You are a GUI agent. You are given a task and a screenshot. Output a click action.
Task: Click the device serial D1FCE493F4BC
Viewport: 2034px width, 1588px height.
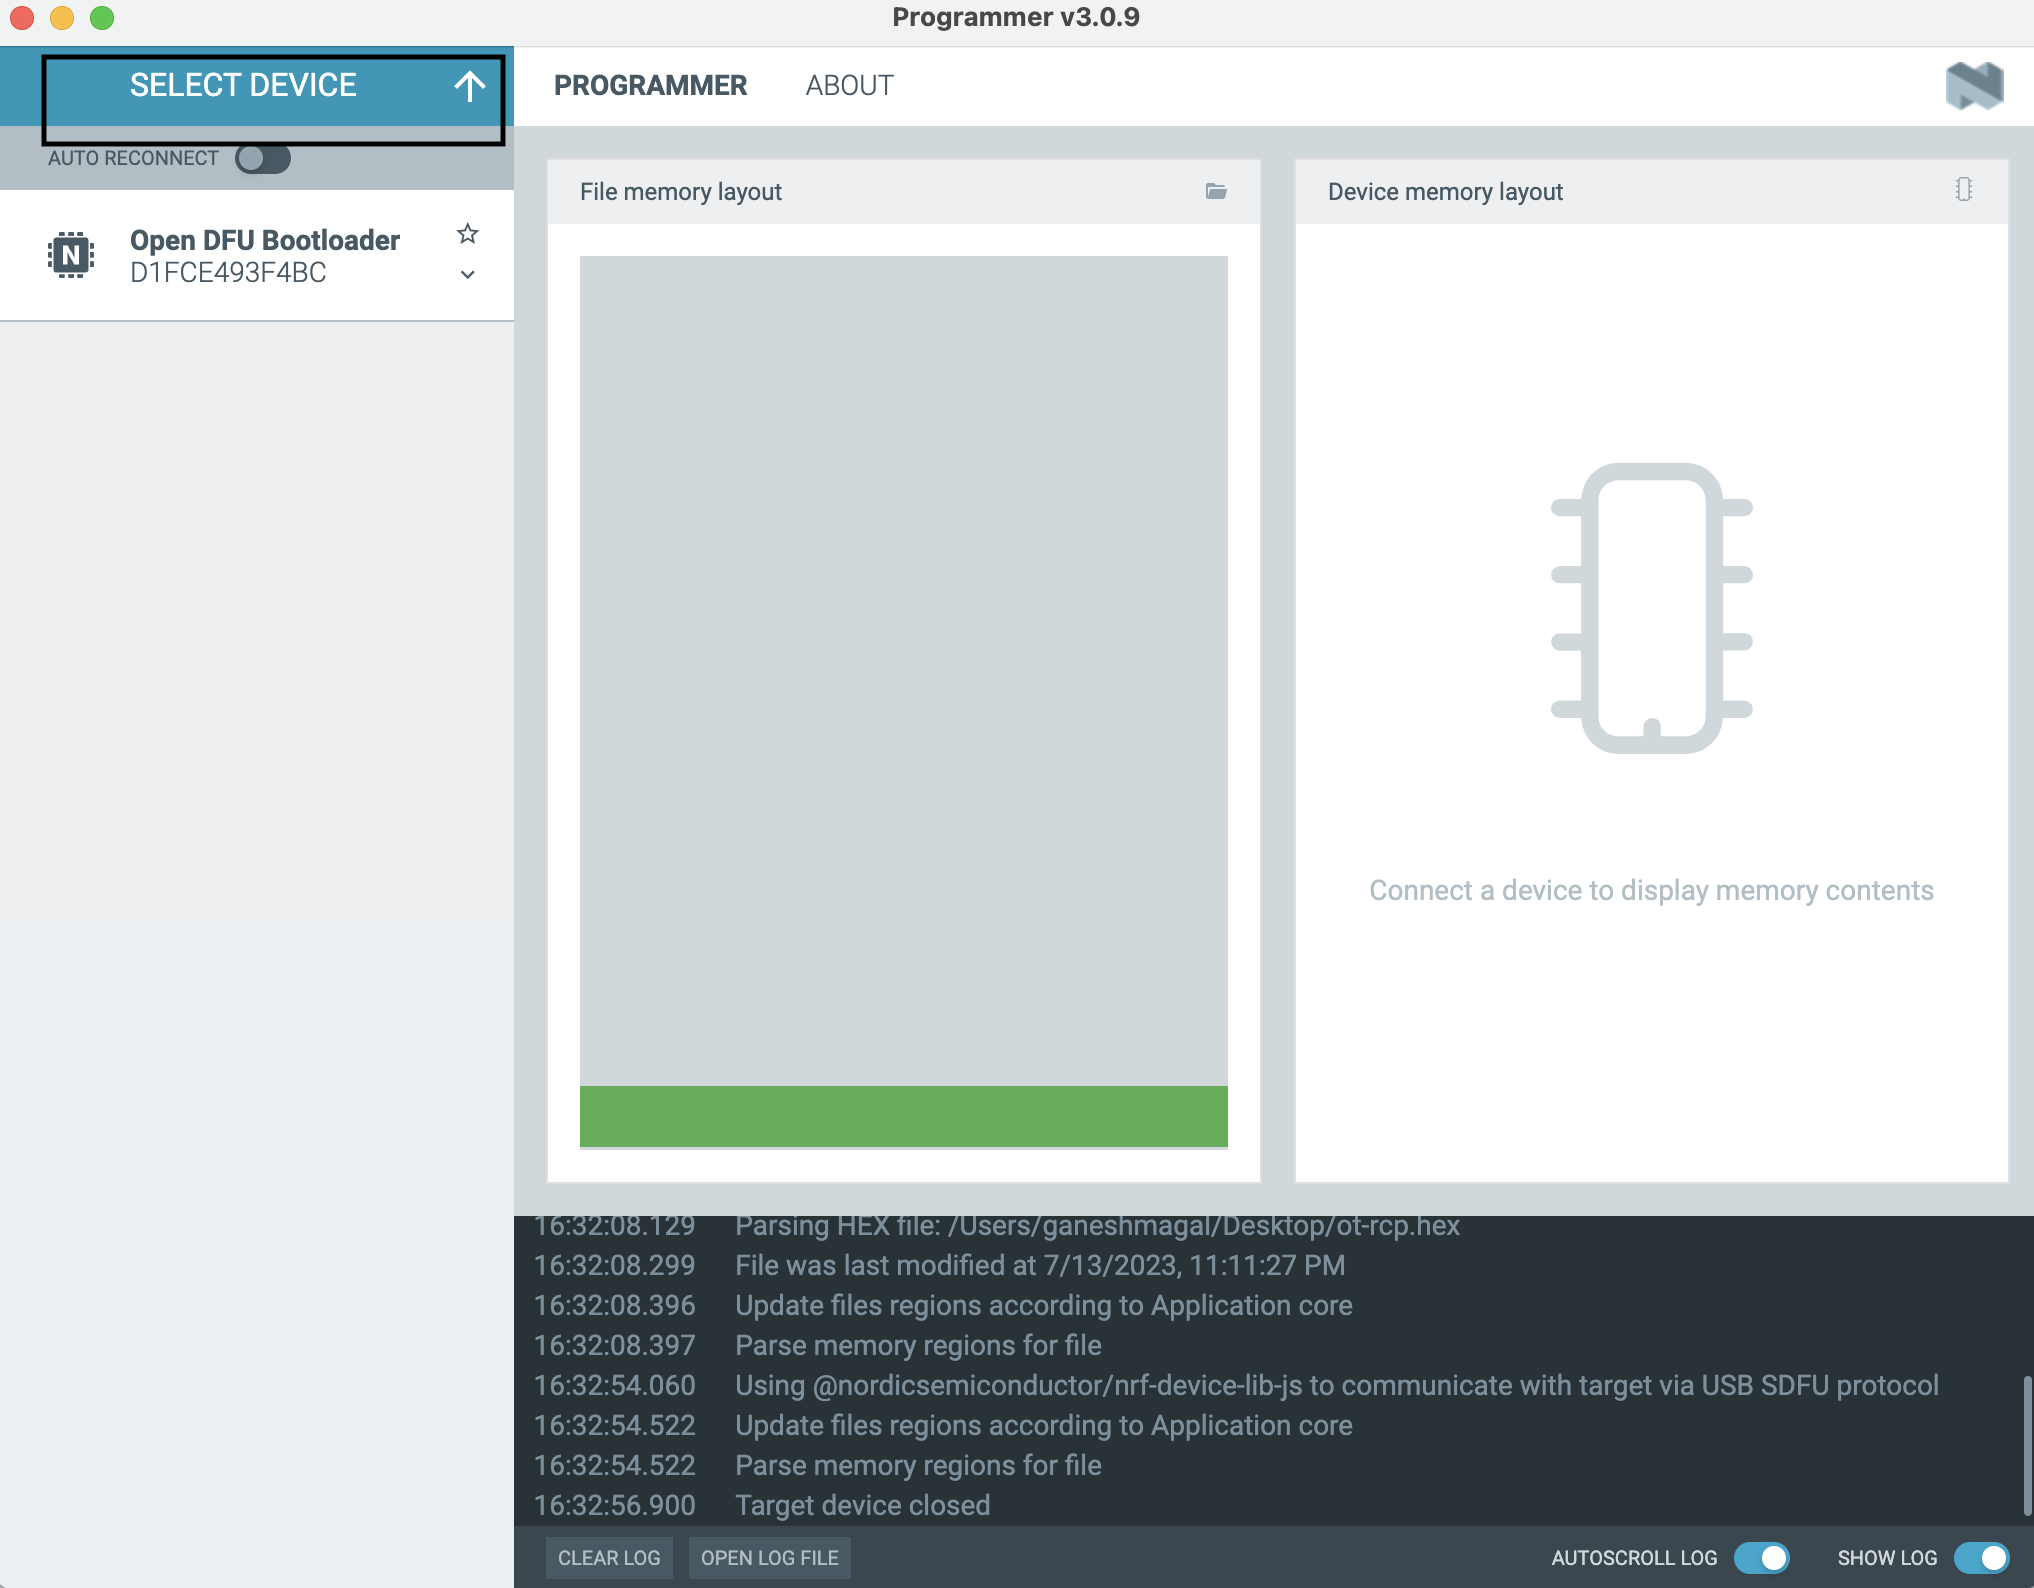click(228, 273)
